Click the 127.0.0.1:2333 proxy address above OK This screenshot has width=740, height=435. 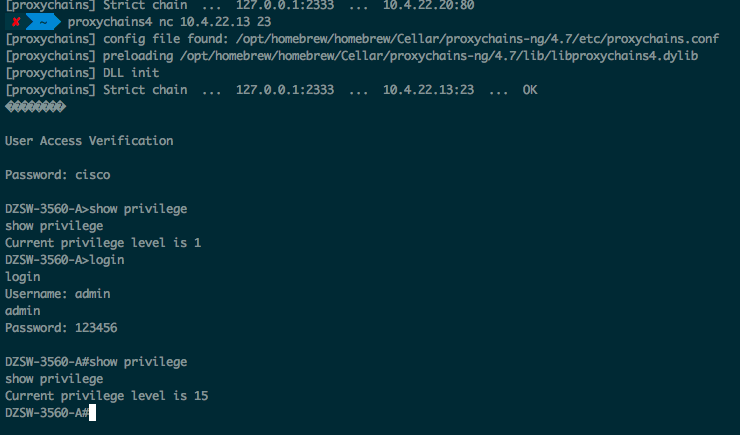tap(285, 90)
